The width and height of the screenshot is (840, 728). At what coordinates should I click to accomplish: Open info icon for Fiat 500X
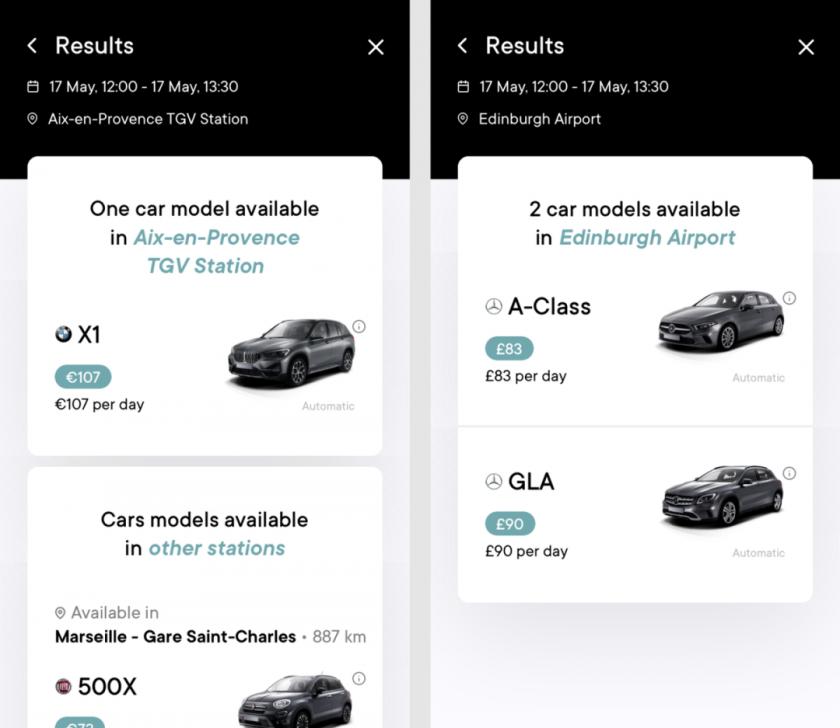(359, 679)
